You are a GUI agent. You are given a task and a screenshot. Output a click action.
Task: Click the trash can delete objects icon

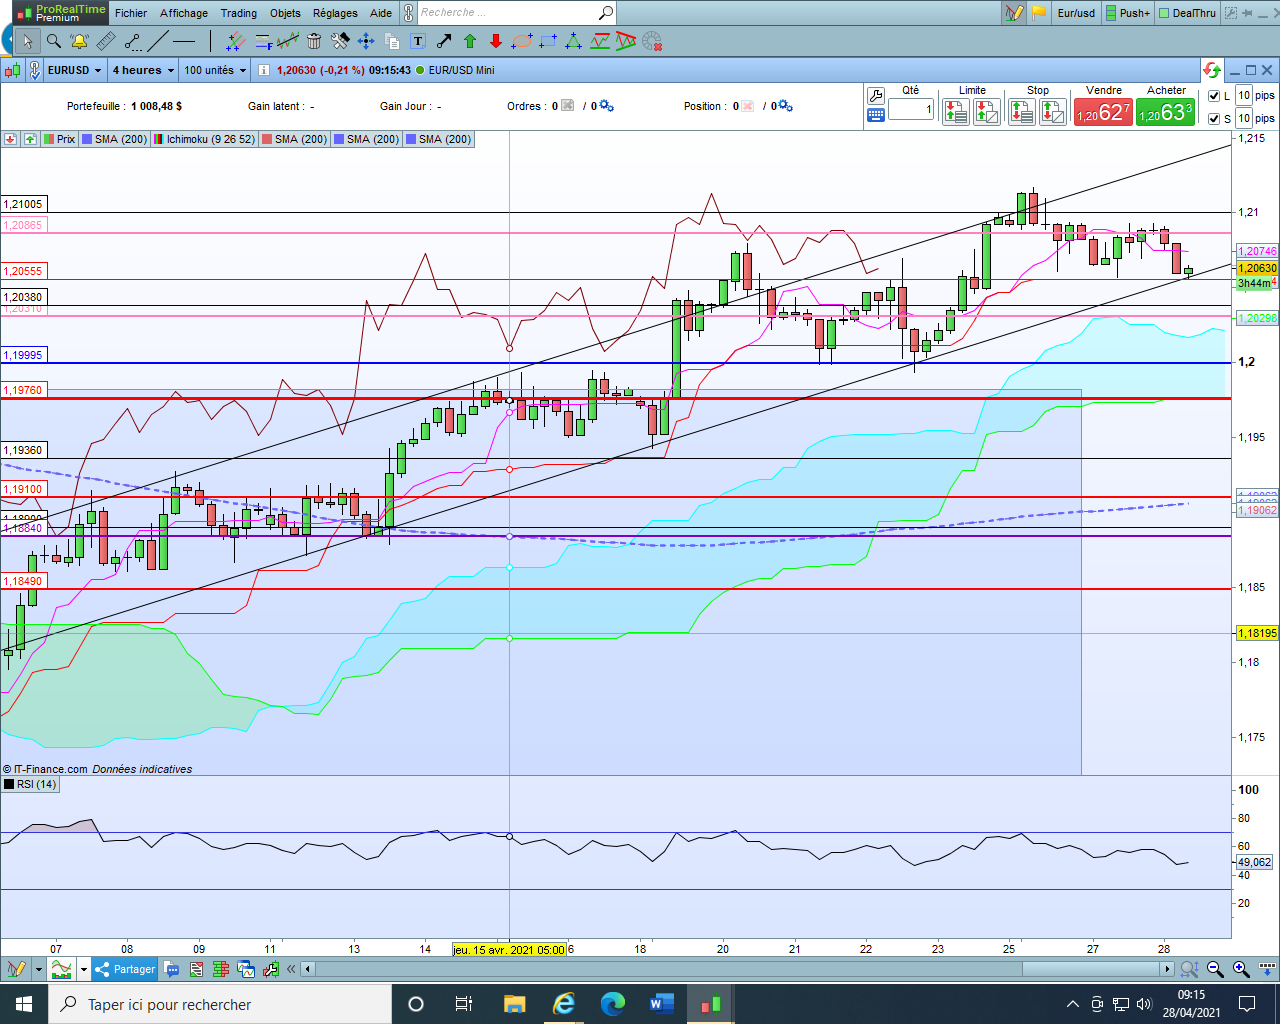[x=314, y=41]
